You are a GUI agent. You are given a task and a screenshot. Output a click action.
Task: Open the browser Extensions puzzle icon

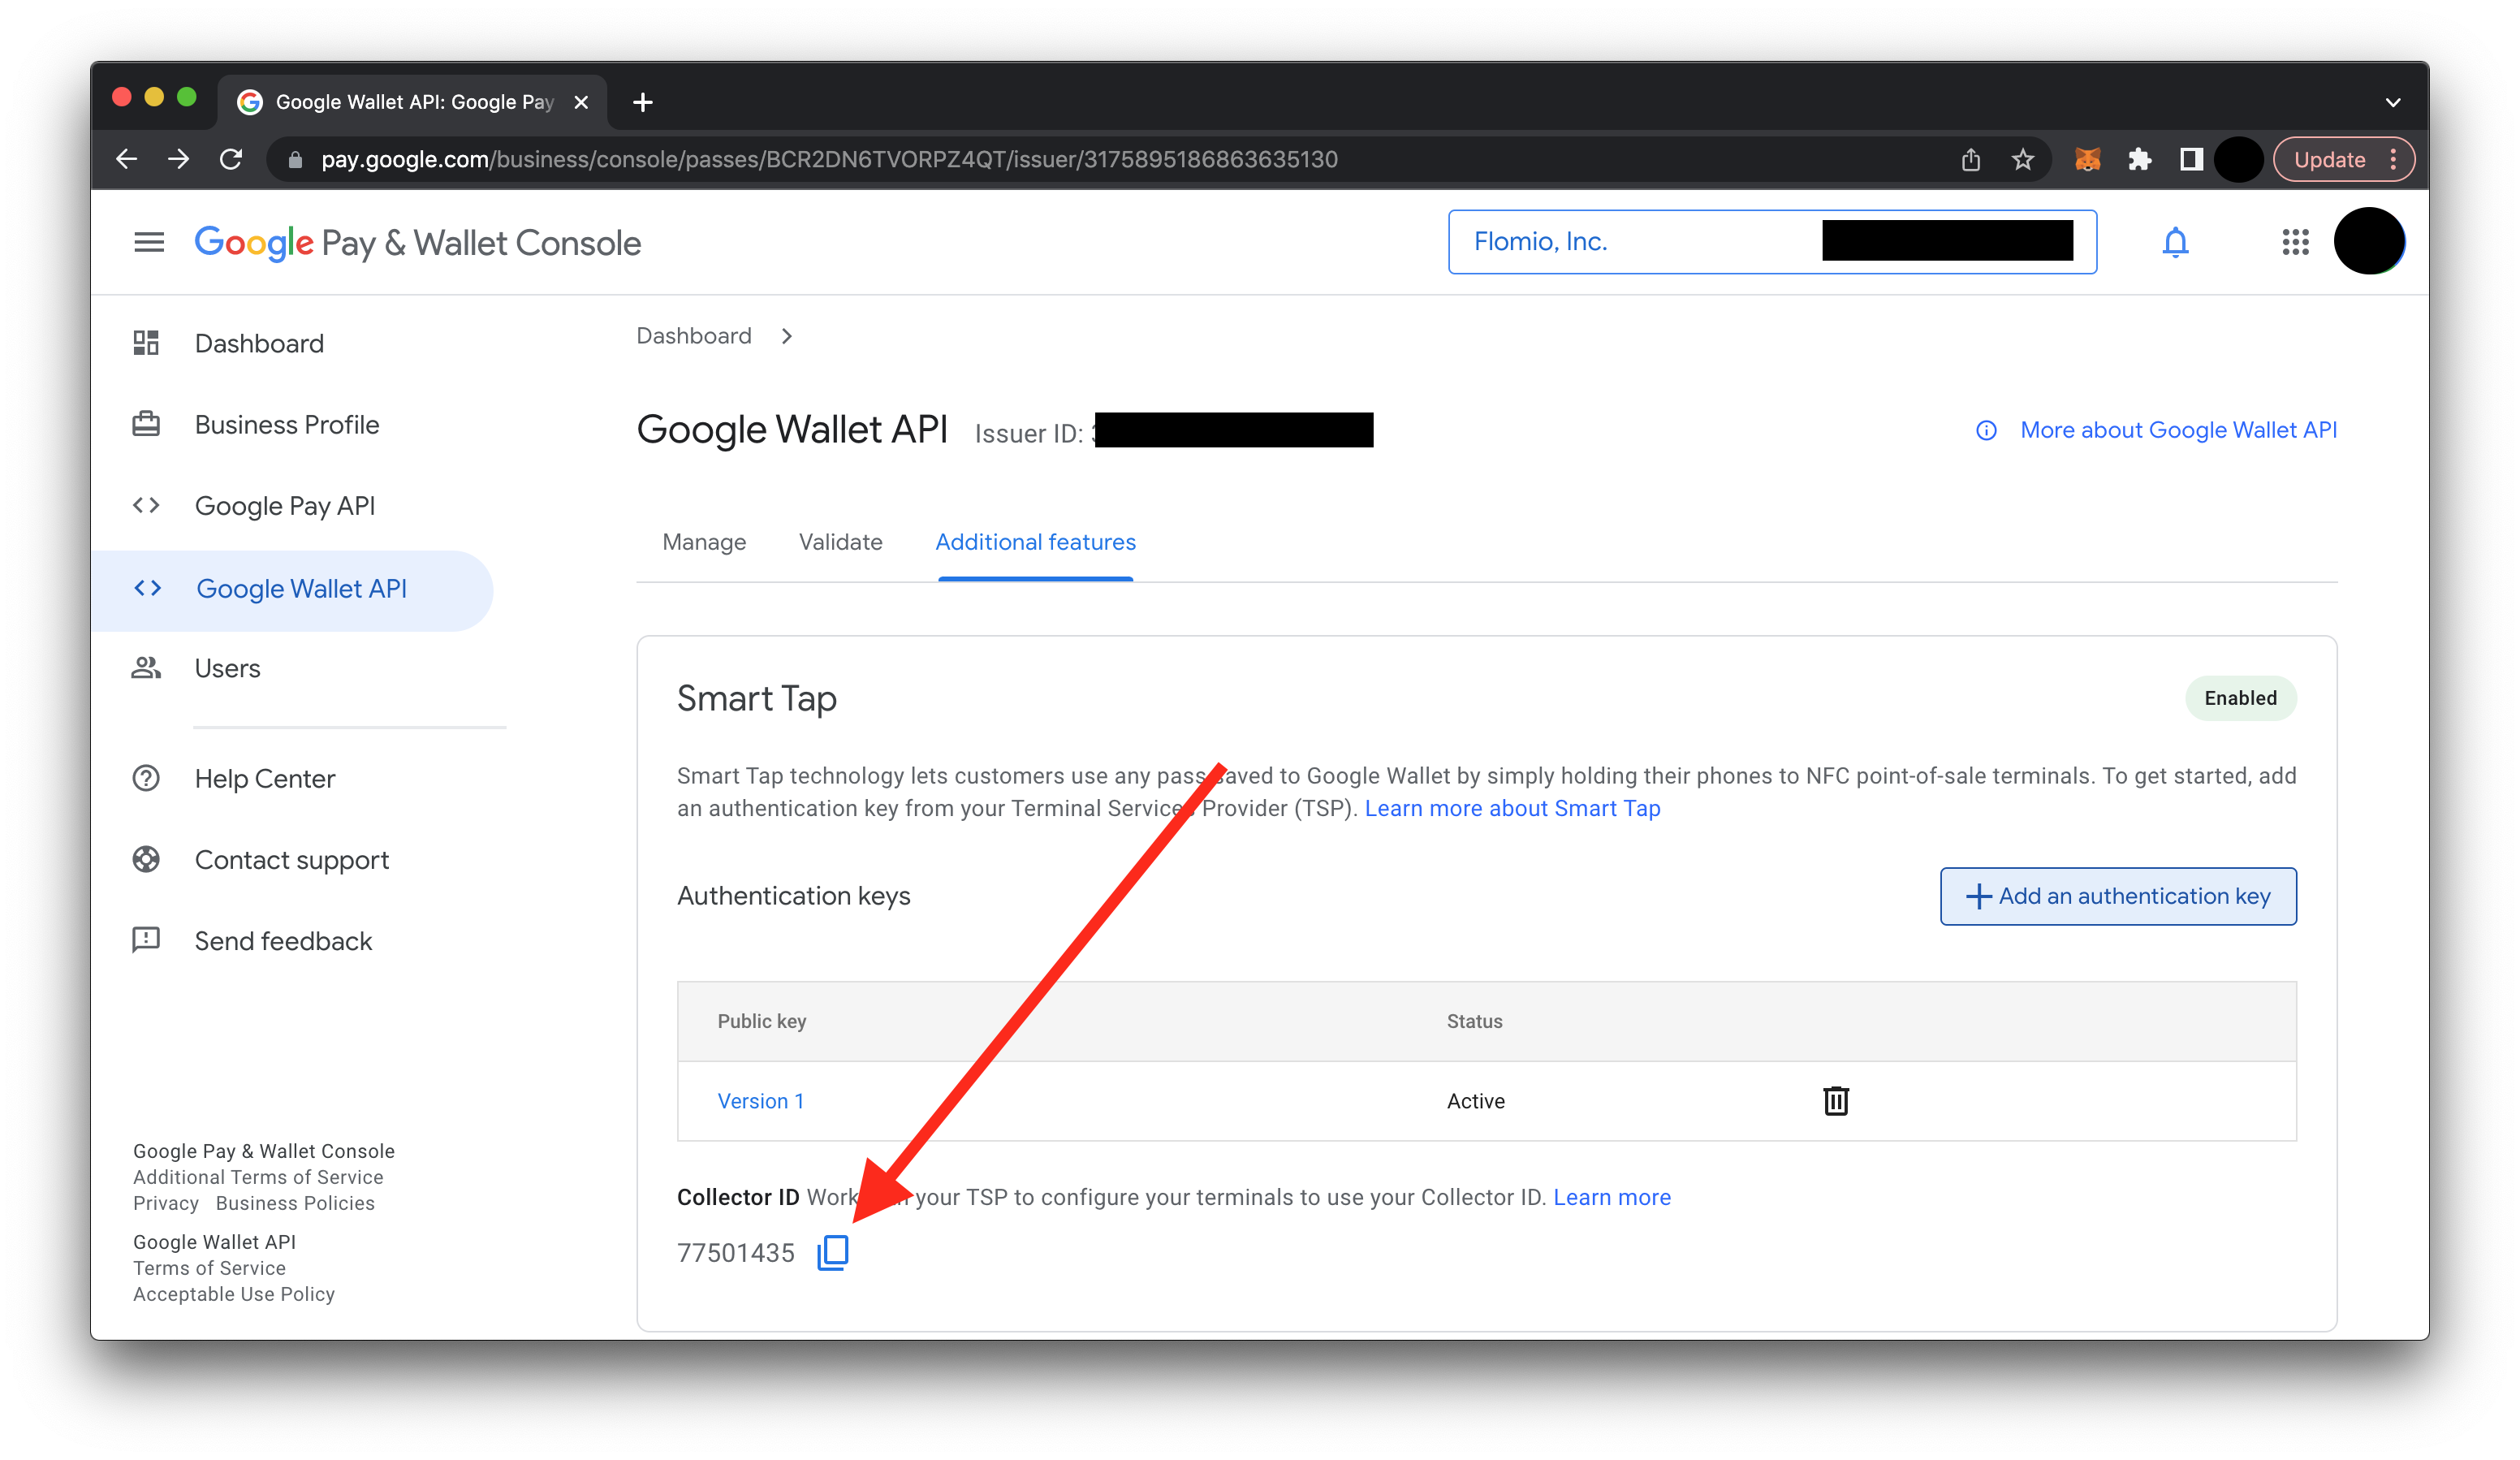pyautogui.click(x=2139, y=160)
